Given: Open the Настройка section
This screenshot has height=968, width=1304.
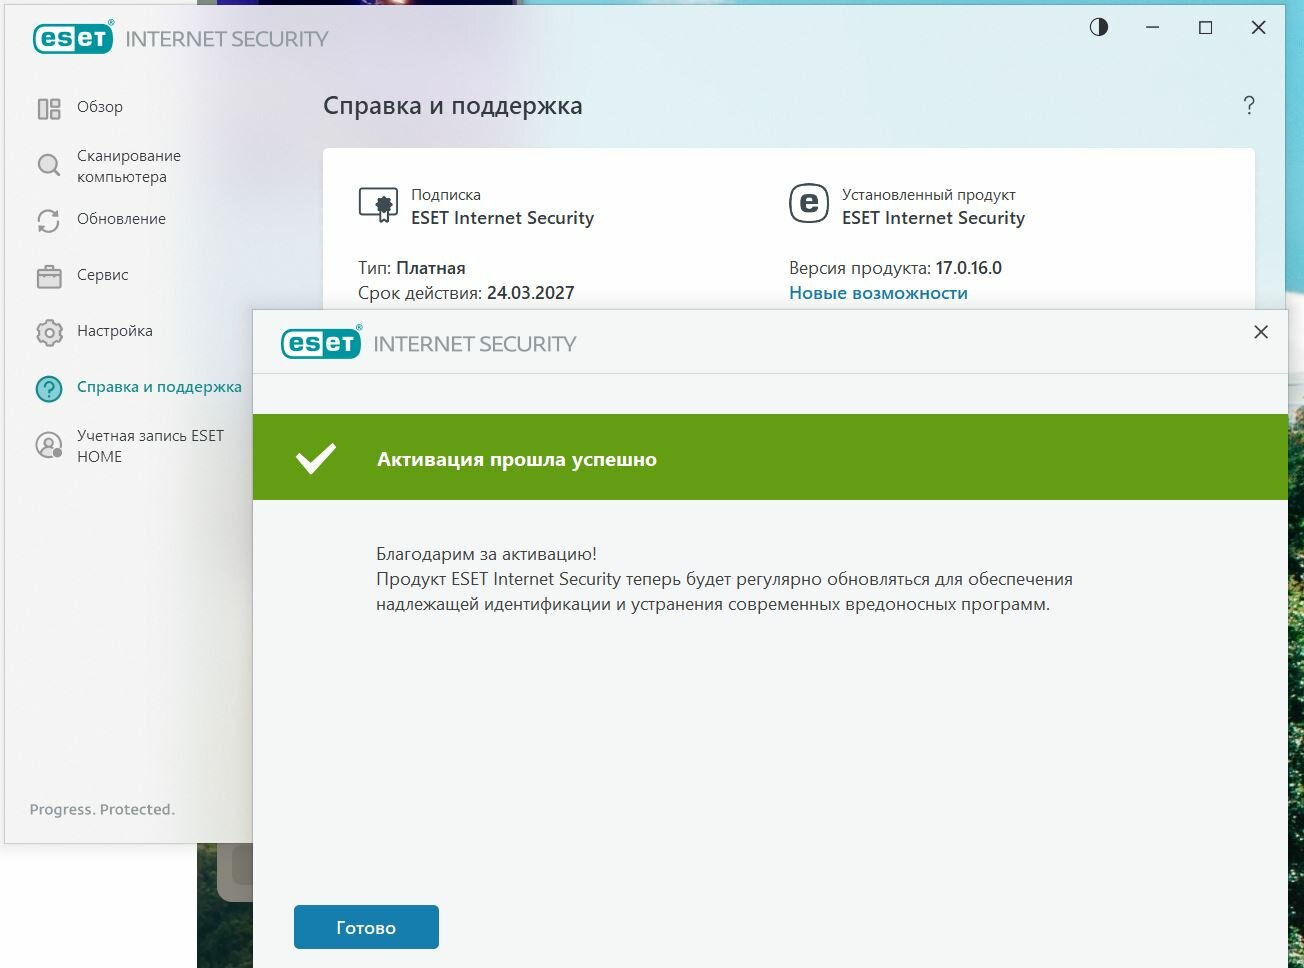Looking at the screenshot, I should pos(115,331).
